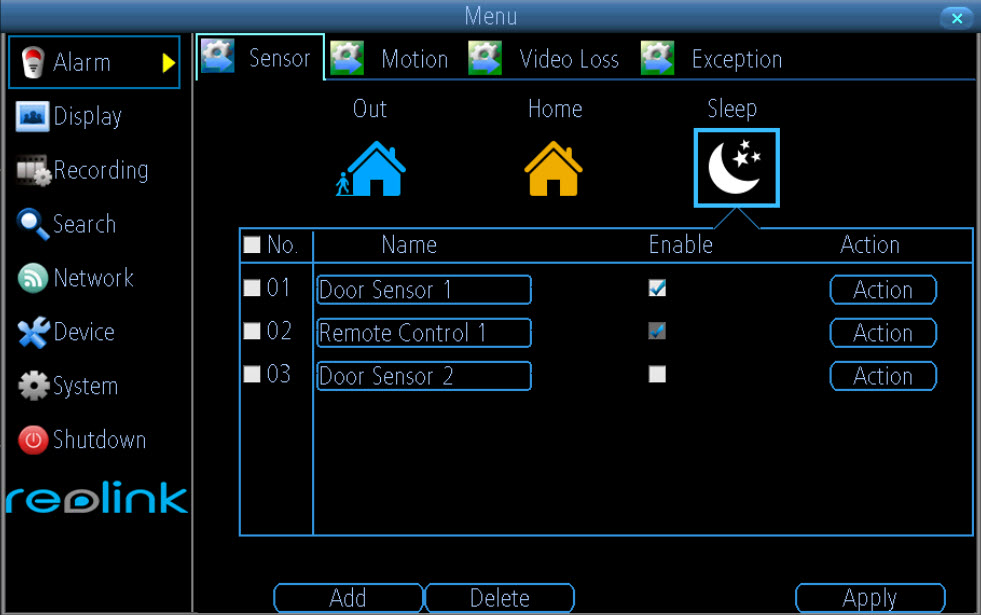Select the Home mode orange house icon
981x615 pixels.
point(553,168)
